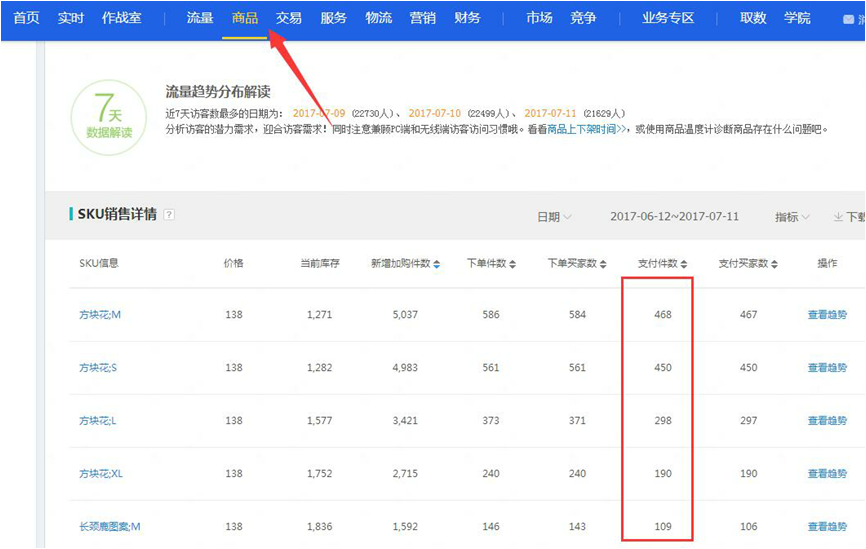
Task: Go to 业务专区 in top menu
Action: pyautogui.click(x=668, y=18)
